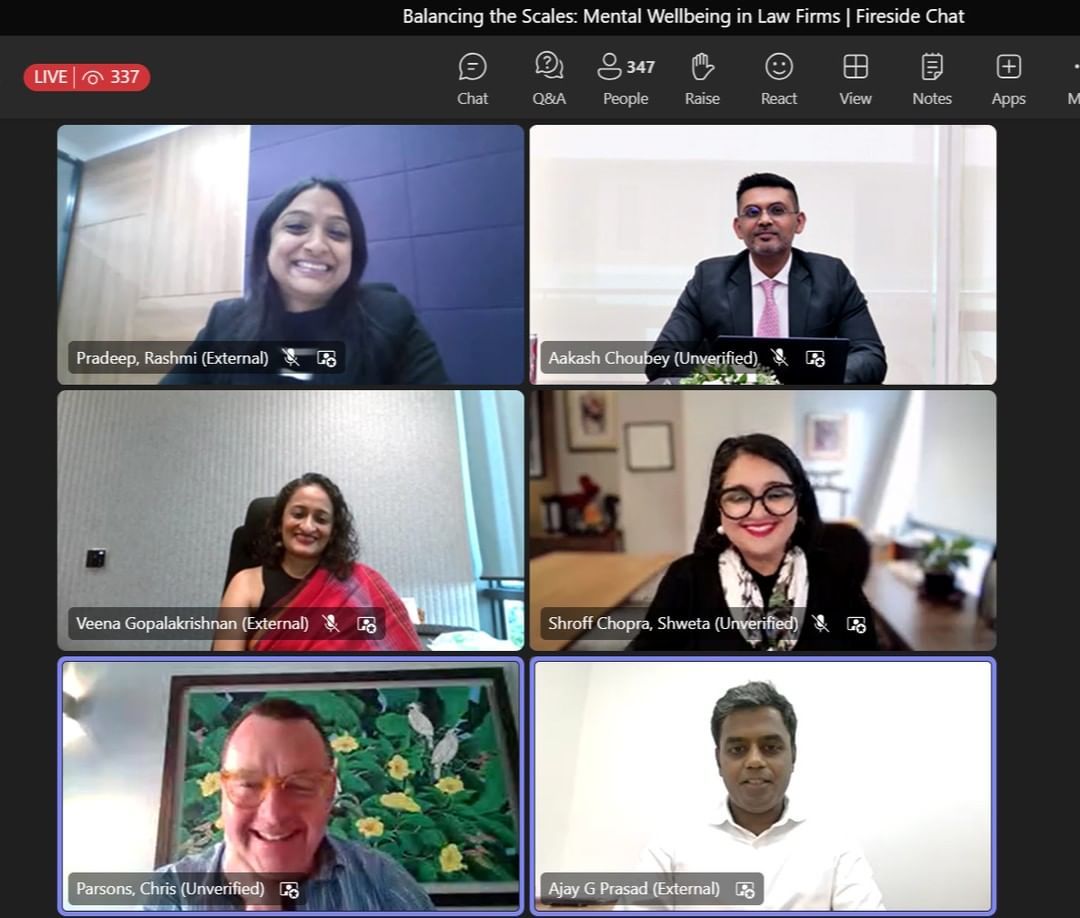Select Shroff Chopra, Shweta video tile
Image resolution: width=1080 pixels, height=918 pixels.
(762, 520)
